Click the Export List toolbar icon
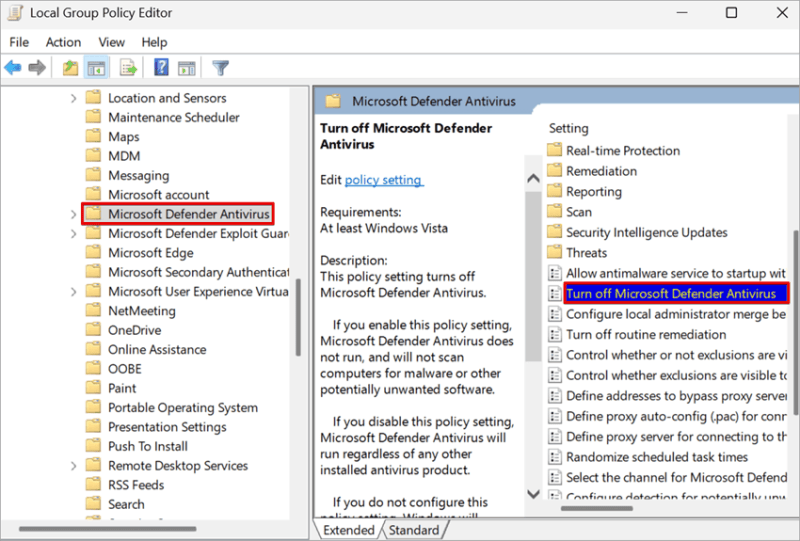Image resolution: width=800 pixels, height=541 pixels. [129, 67]
